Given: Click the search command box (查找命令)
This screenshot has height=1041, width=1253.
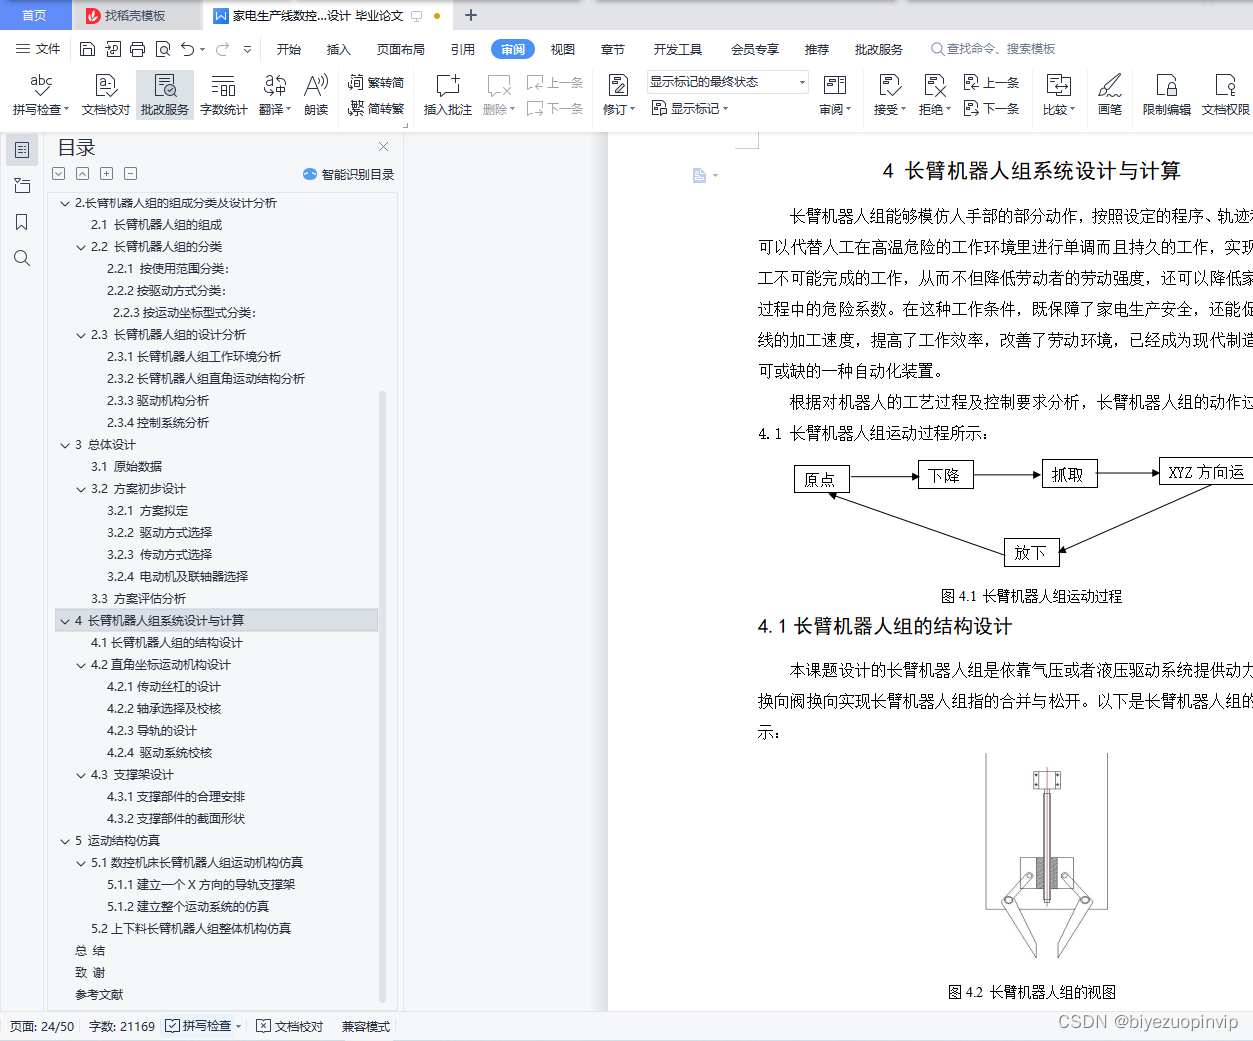Looking at the screenshot, I should pyautogui.click(x=993, y=49).
